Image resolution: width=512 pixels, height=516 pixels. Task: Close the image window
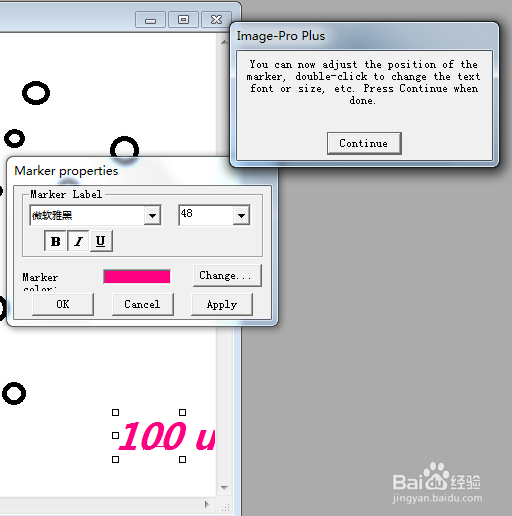(216, 20)
